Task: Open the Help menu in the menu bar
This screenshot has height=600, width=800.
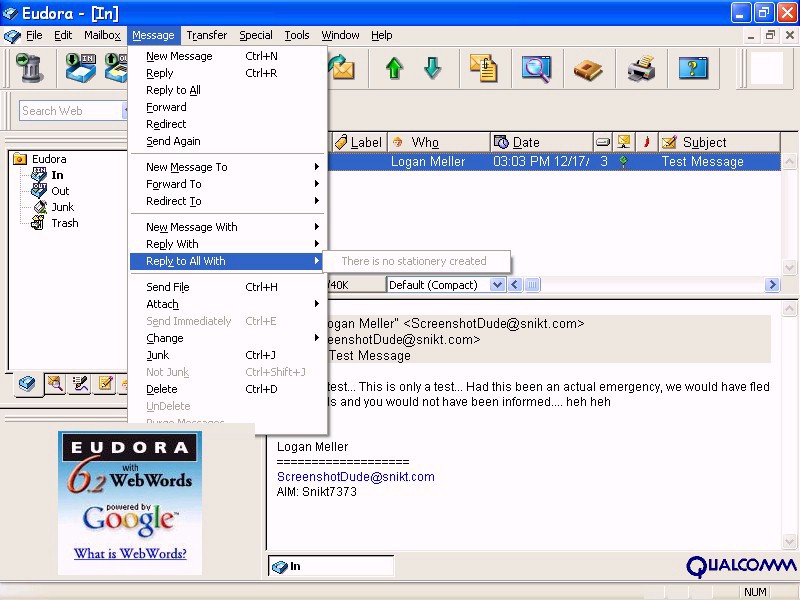Action: click(x=382, y=35)
